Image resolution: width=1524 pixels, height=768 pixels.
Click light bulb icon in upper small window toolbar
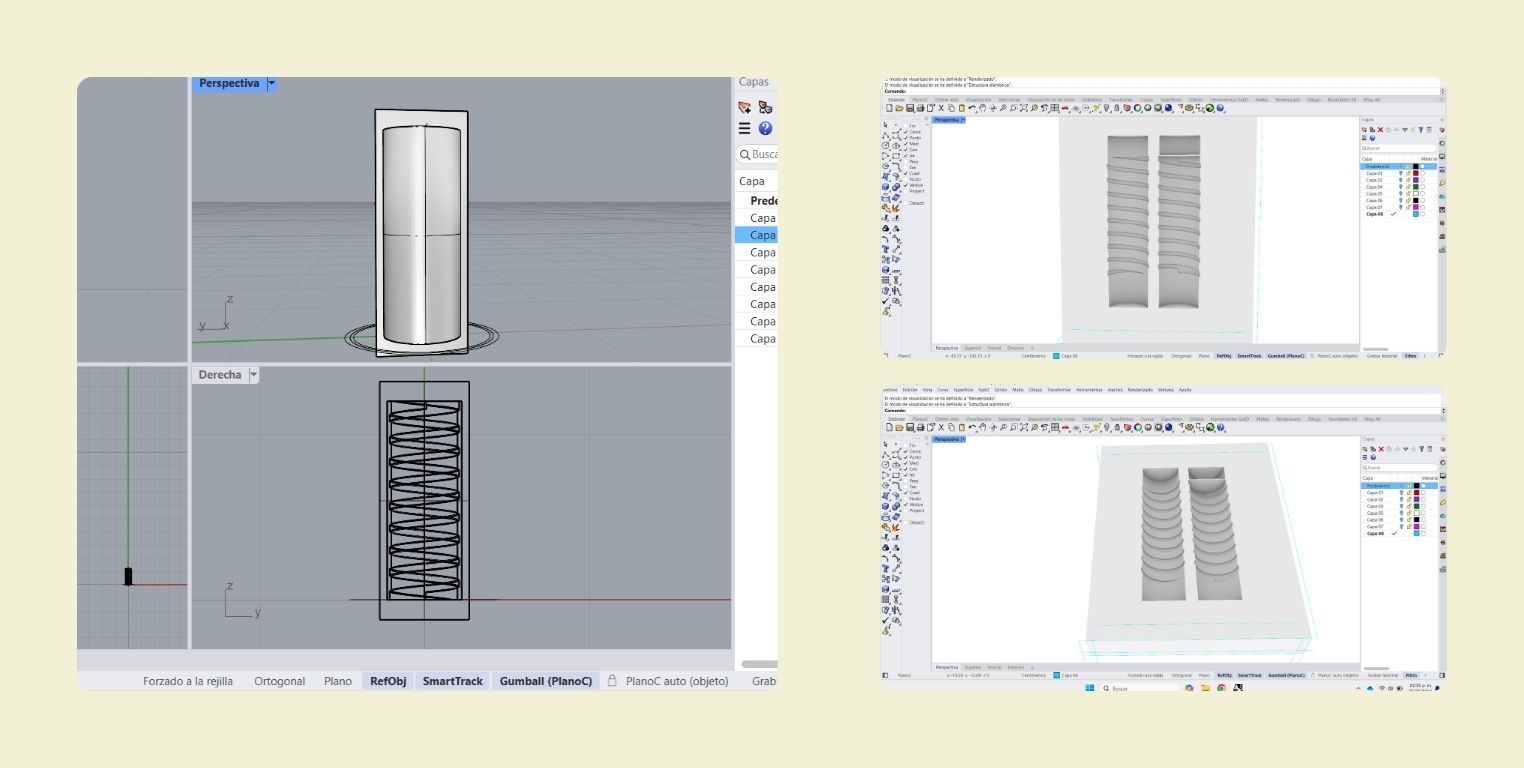point(1106,108)
